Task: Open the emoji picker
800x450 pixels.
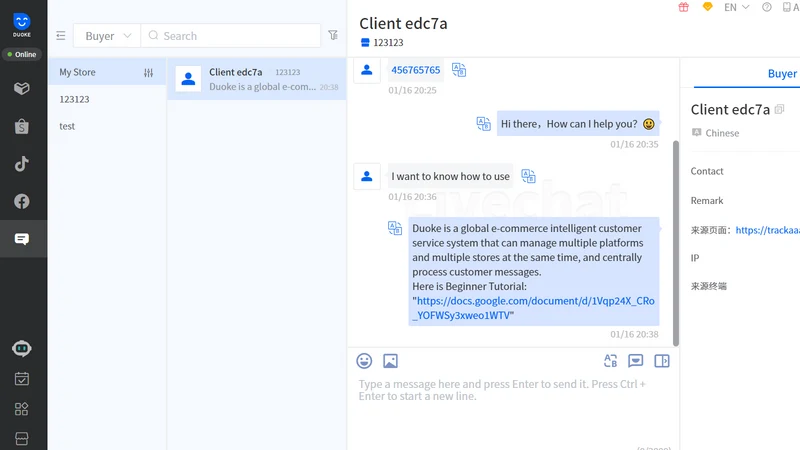Action: click(x=364, y=361)
